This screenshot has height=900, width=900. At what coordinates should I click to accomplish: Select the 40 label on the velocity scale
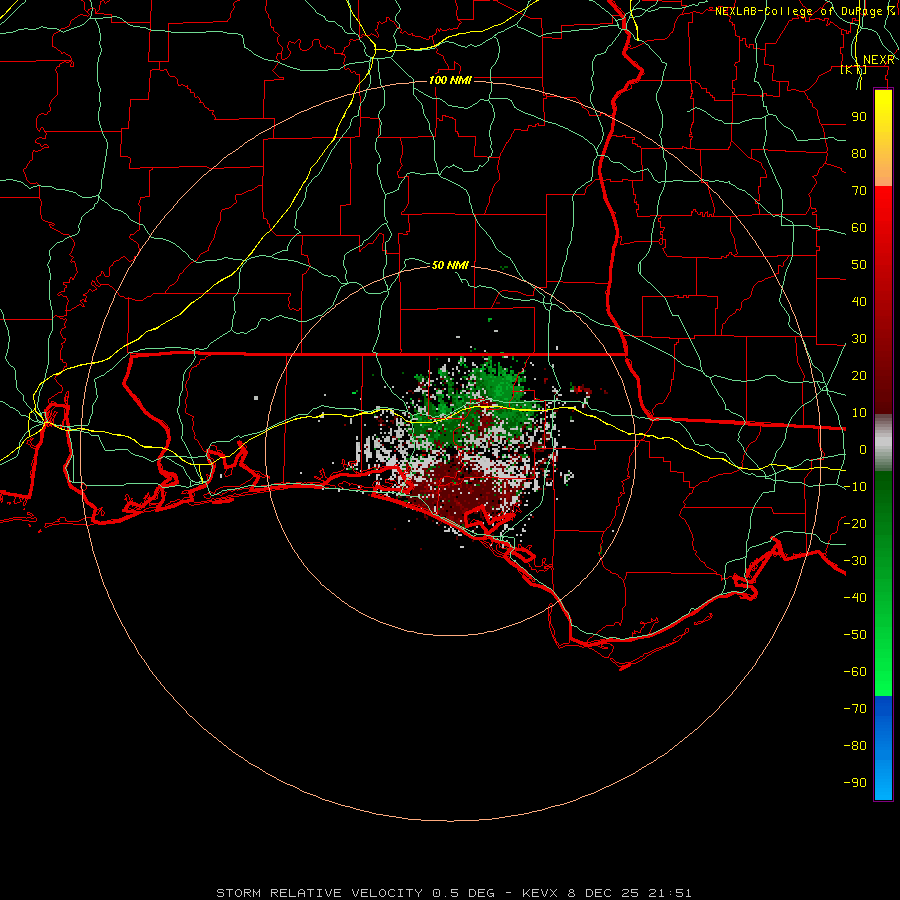pyautogui.click(x=859, y=301)
